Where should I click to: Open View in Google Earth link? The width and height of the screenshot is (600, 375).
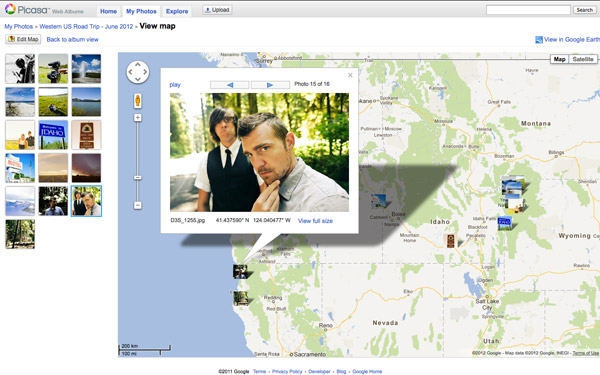coord(568,39)
